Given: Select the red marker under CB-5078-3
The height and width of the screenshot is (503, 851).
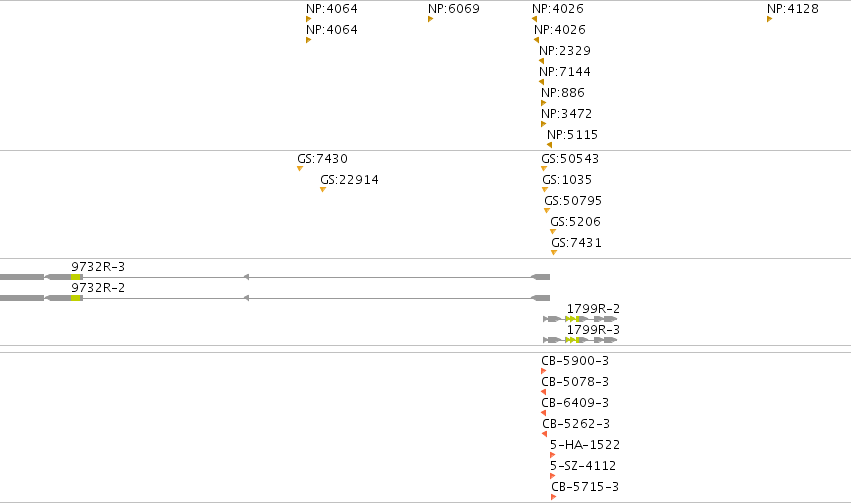Looking at the screenshot, I should tap(543, 392).
